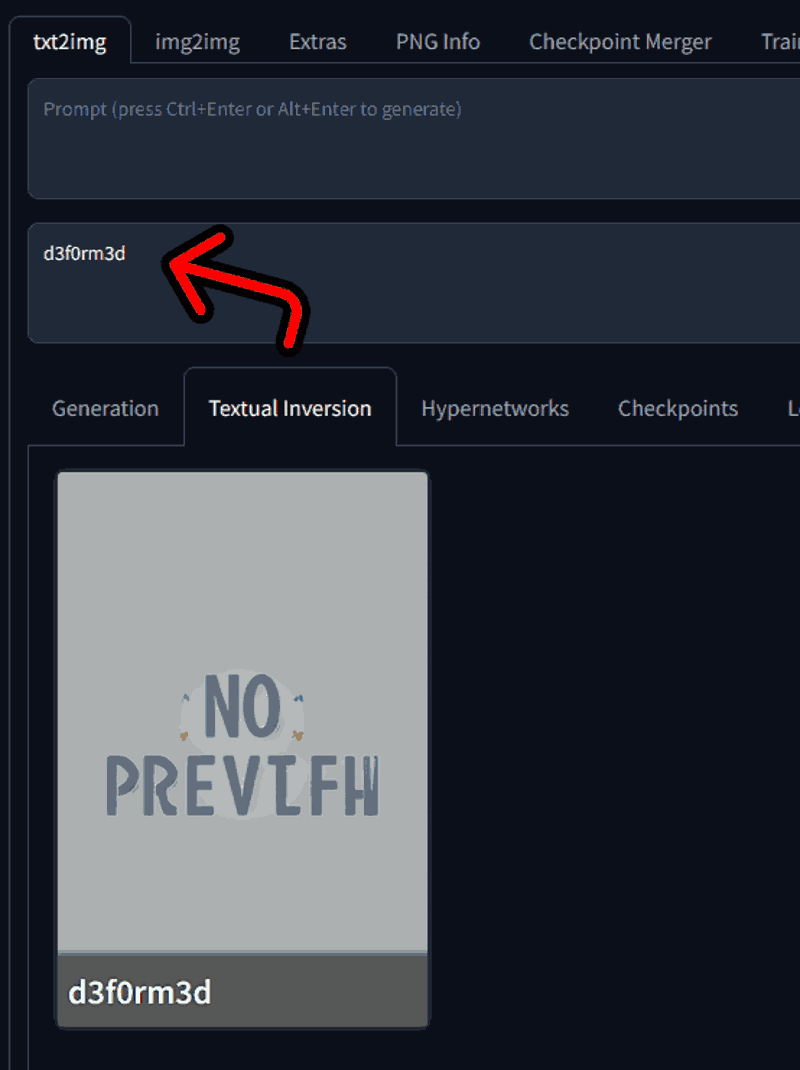Switch to the Generation sub-tab
Viewport: 800px width, 1070px height.
(105, 408)
